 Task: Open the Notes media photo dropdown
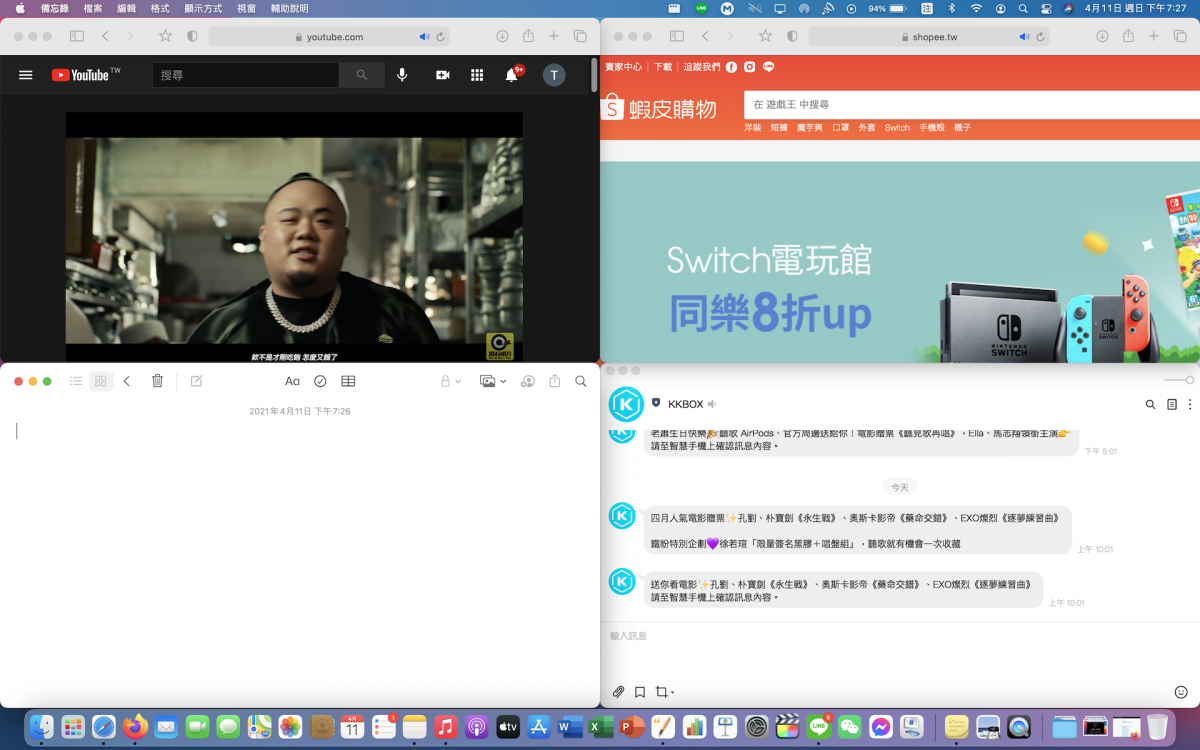pyautogui.click(x=492, y=381)
